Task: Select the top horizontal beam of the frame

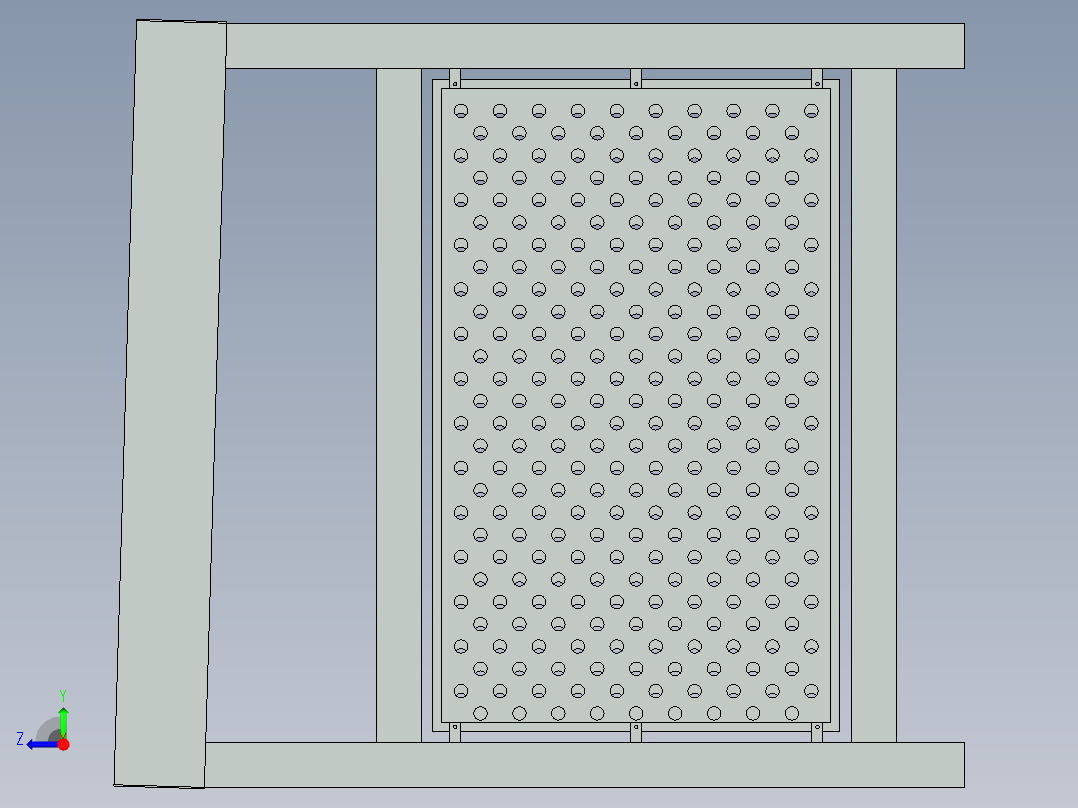Action: pyautogui.click(x=595, y=46)
